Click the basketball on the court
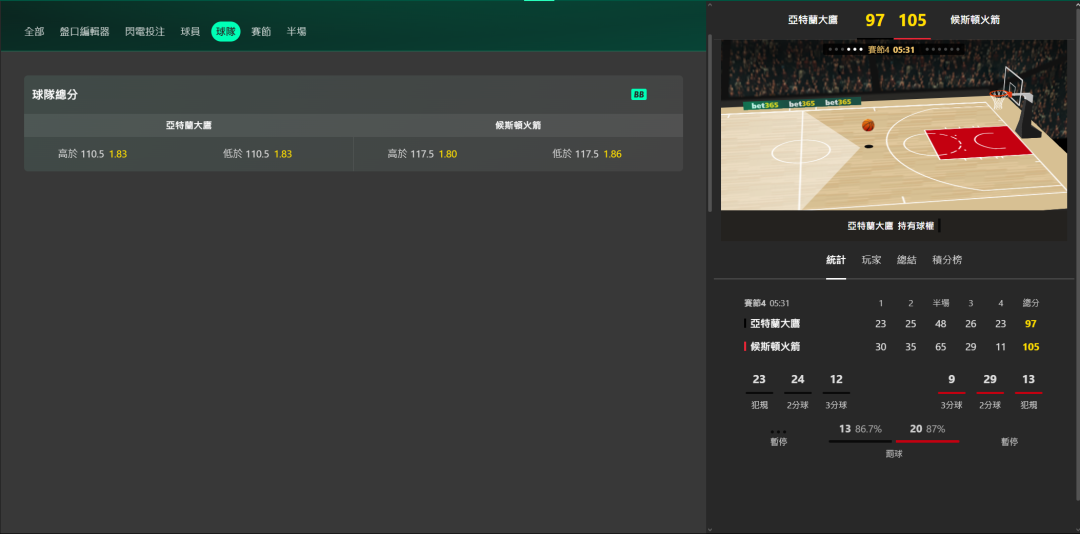The width and height of the screenshot is (1080, 534). click(868, 125)
